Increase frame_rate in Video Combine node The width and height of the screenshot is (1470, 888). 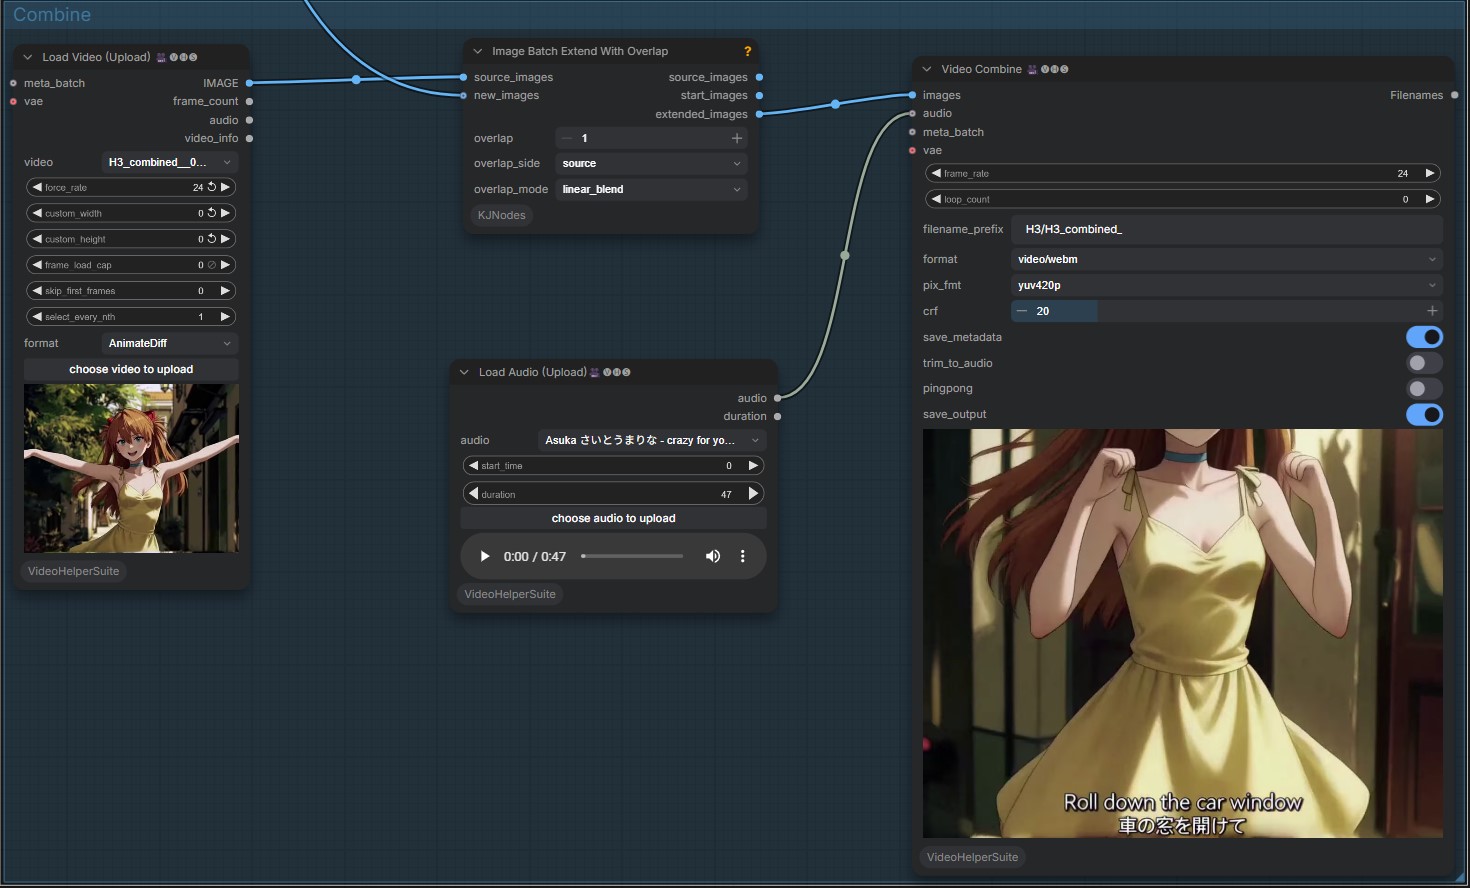click(x=1430, y=173)
